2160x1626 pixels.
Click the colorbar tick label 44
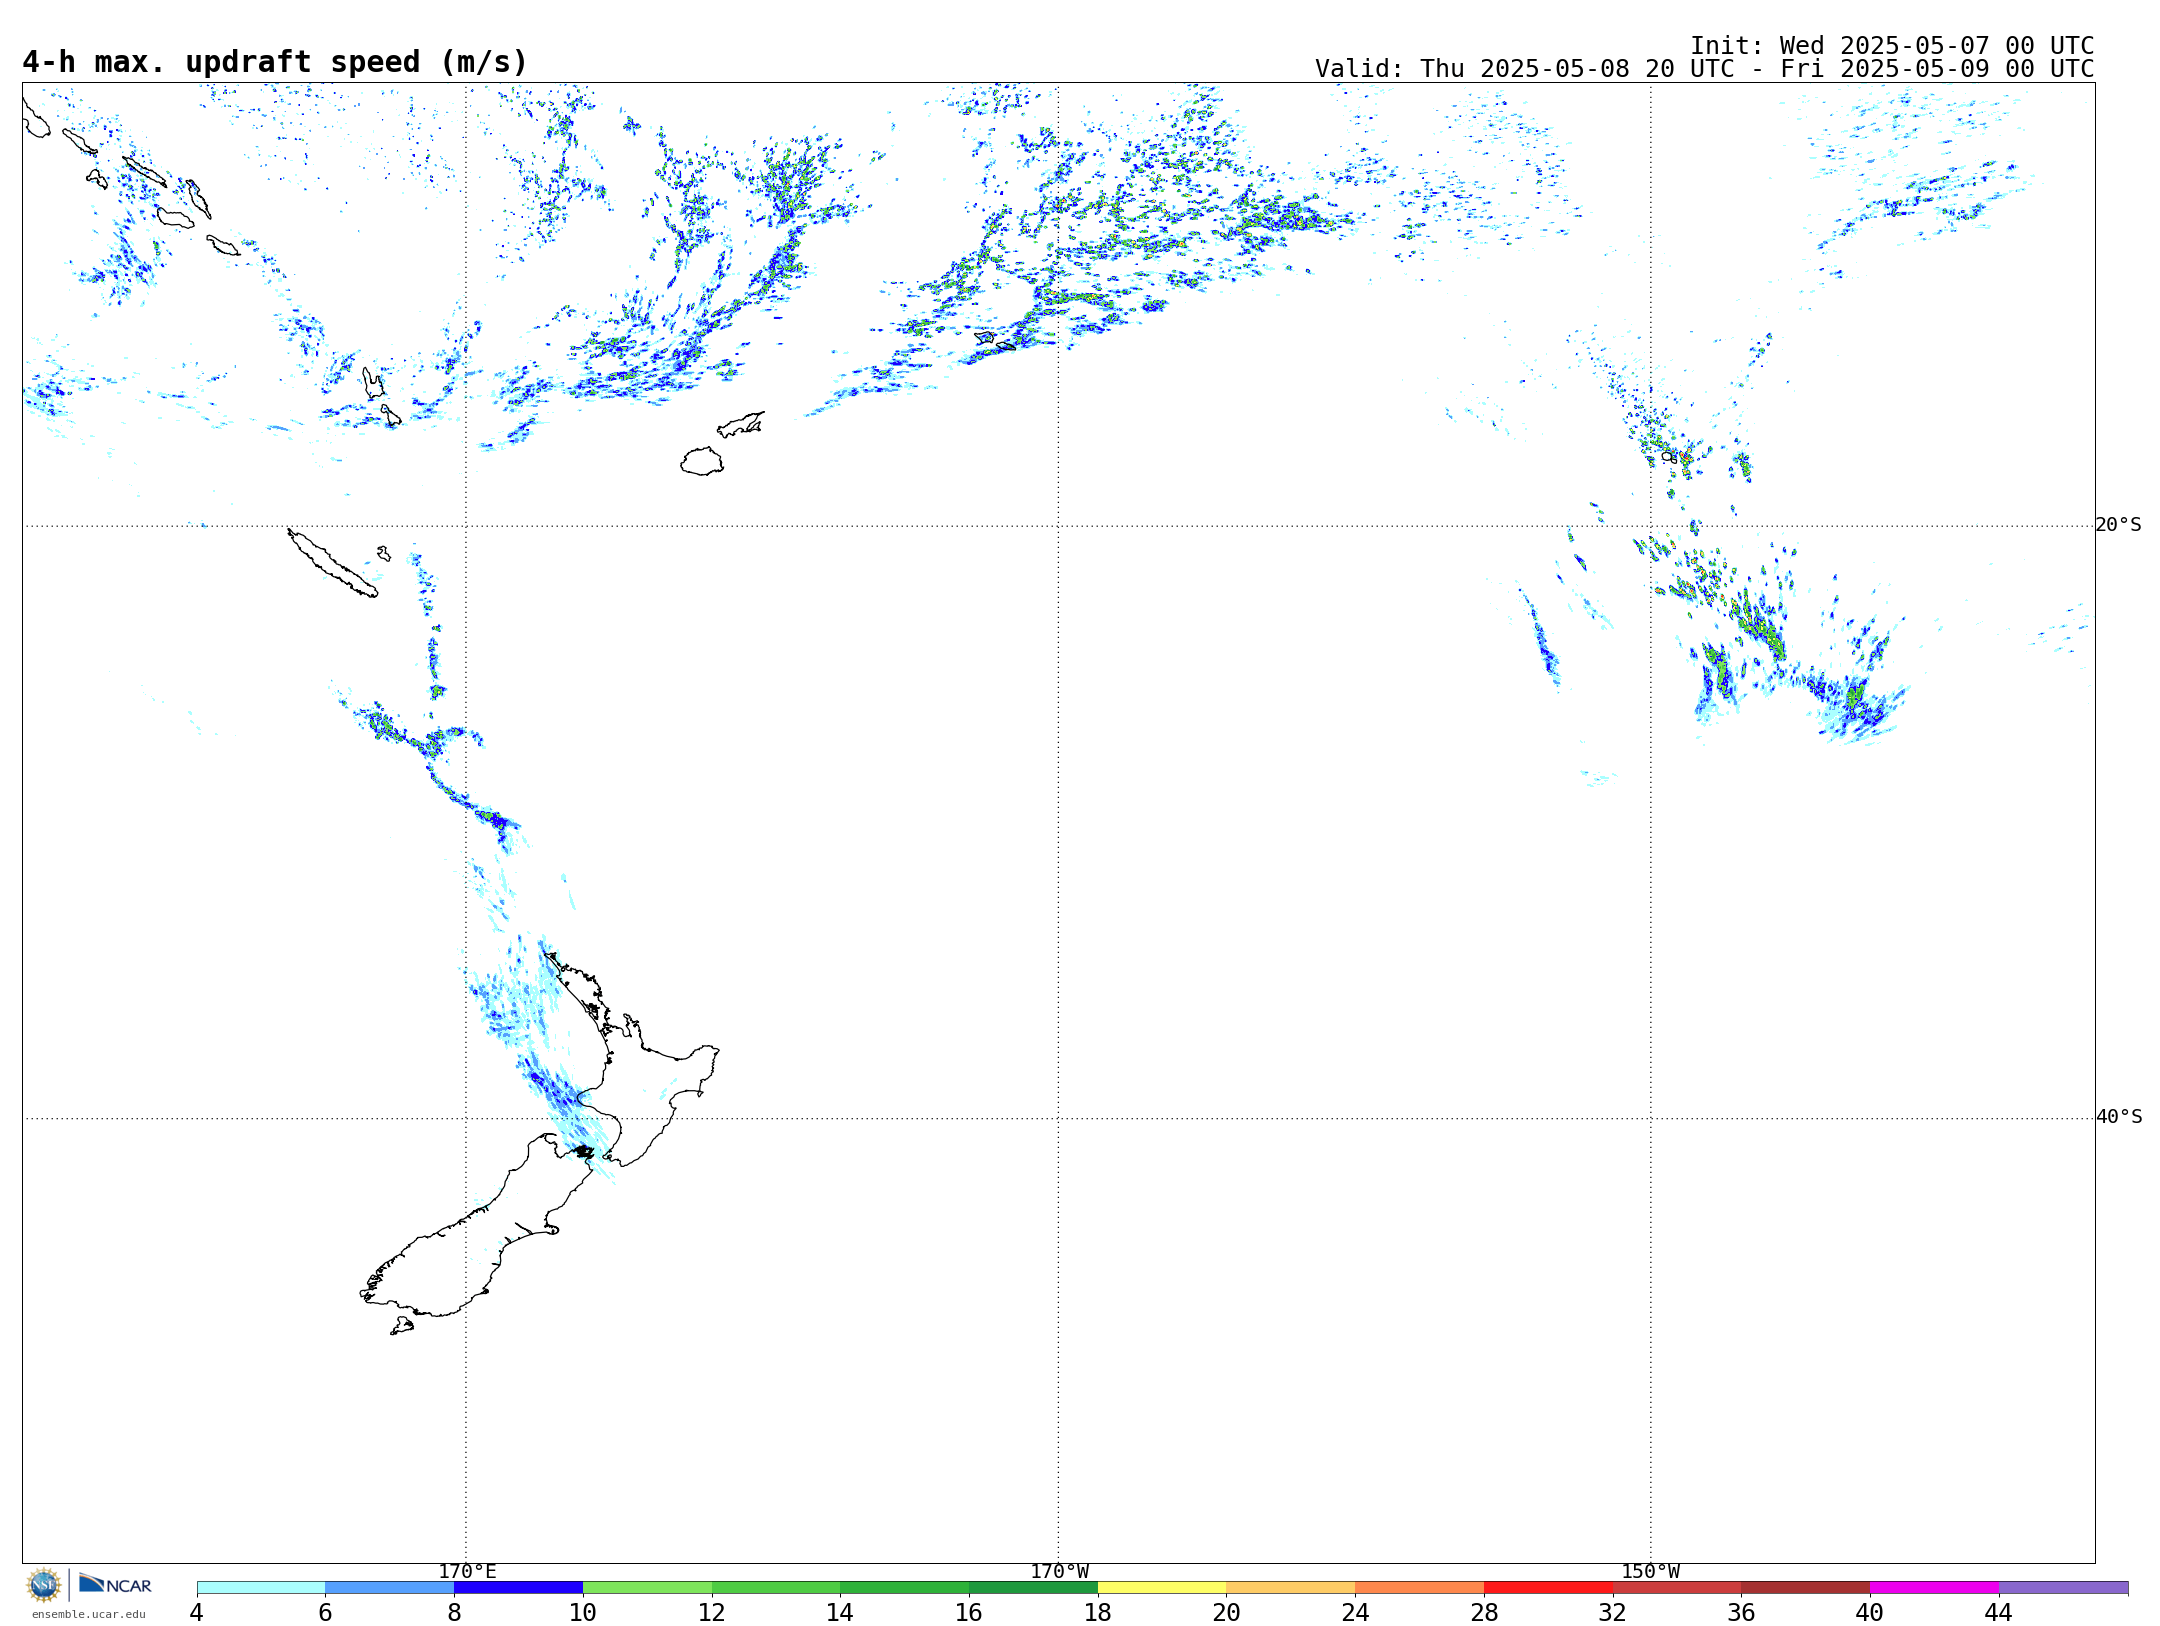pos(1999,1612)
